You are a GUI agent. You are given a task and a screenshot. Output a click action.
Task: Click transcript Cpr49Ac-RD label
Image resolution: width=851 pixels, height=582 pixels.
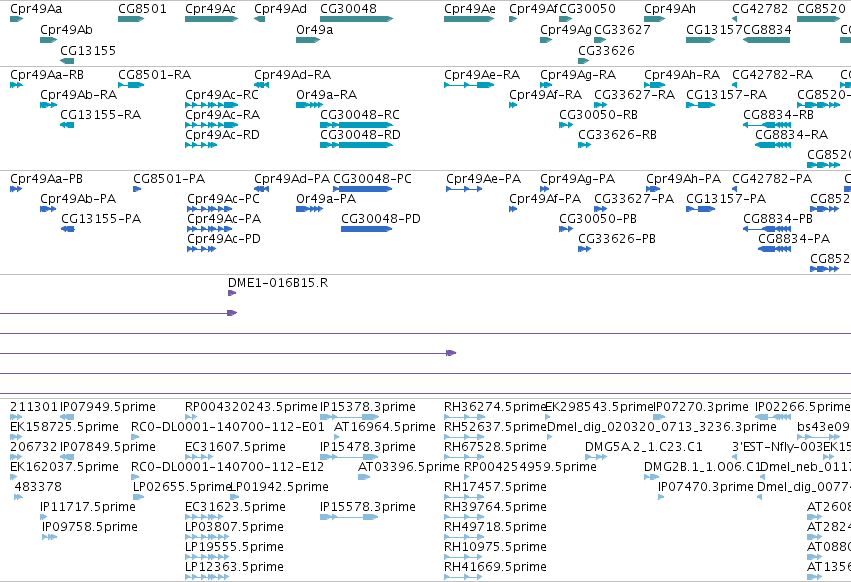click(x=223, y=135)
